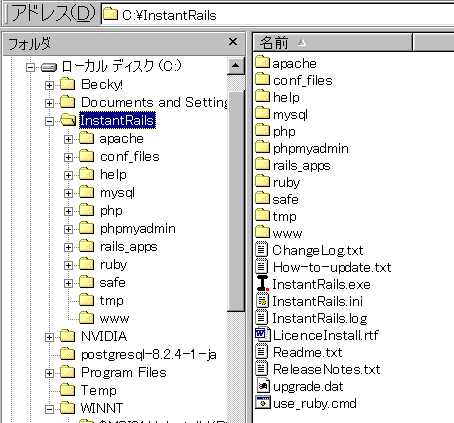Select the file name LicenceInstall.rtf
The image size is (454, 423).
[x=326, y=335]
